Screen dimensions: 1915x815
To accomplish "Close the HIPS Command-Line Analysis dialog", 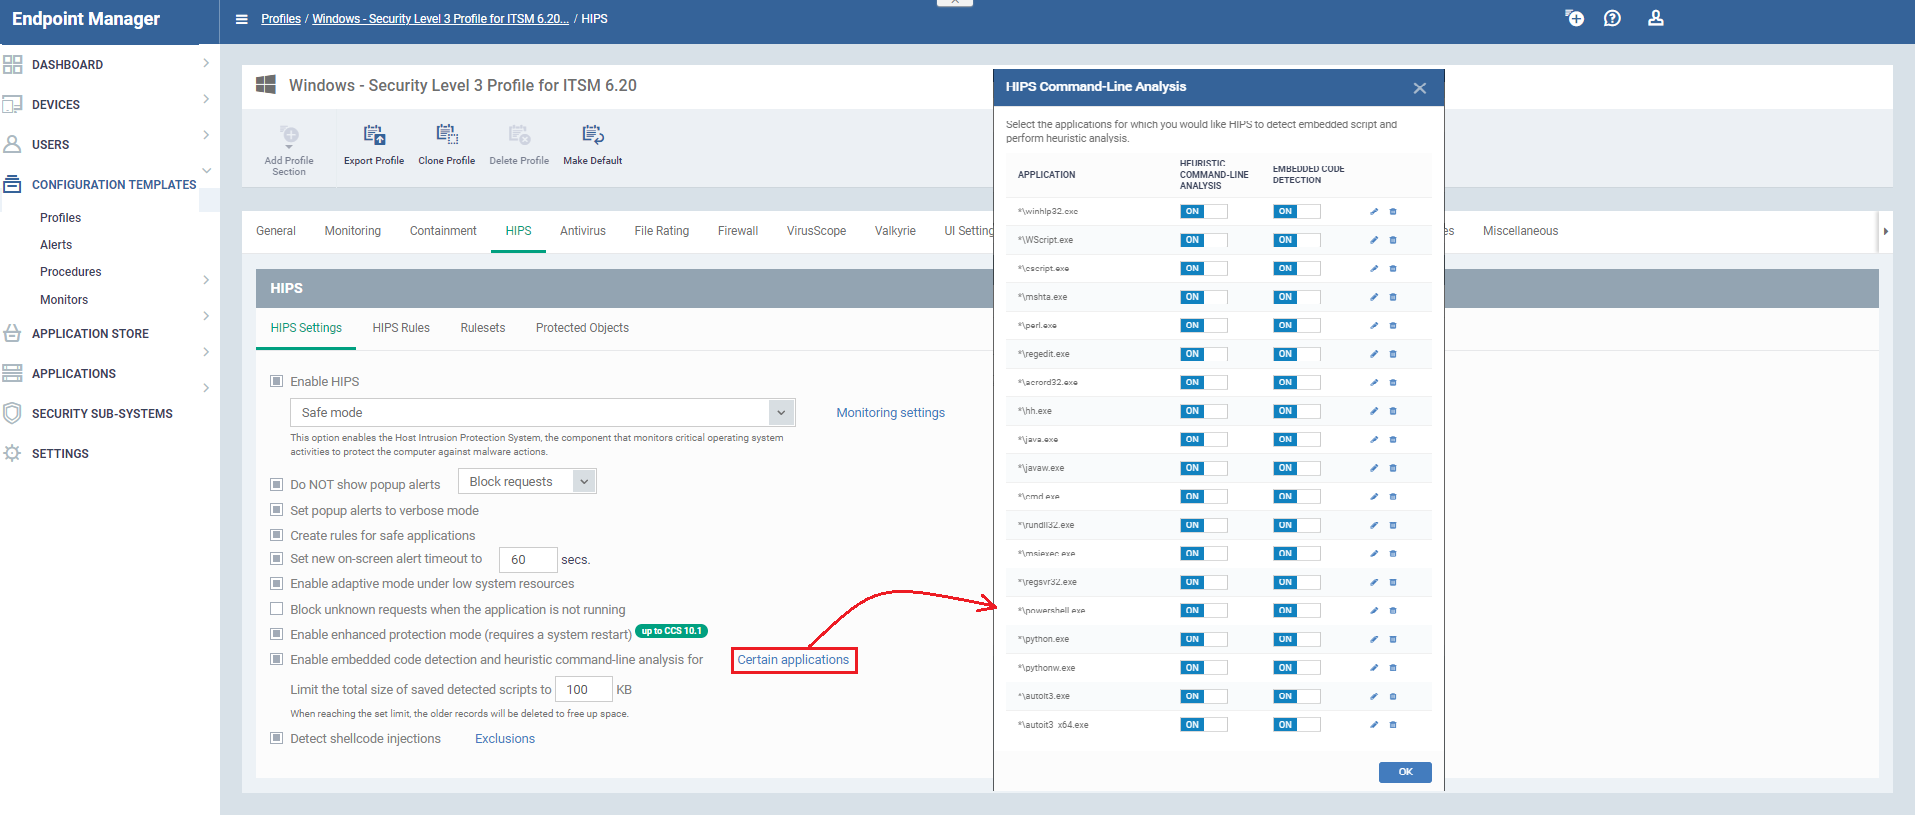I will pyautogui.click(x=1419, y=88).
